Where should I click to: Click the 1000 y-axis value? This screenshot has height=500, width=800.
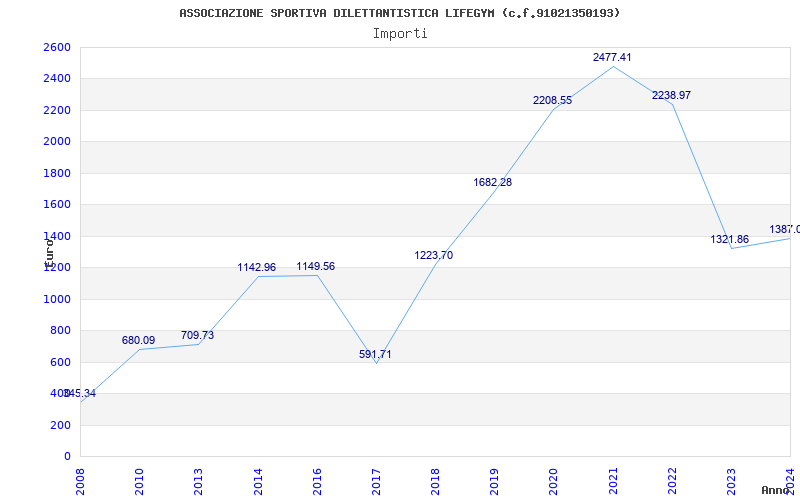click(57, 299)
